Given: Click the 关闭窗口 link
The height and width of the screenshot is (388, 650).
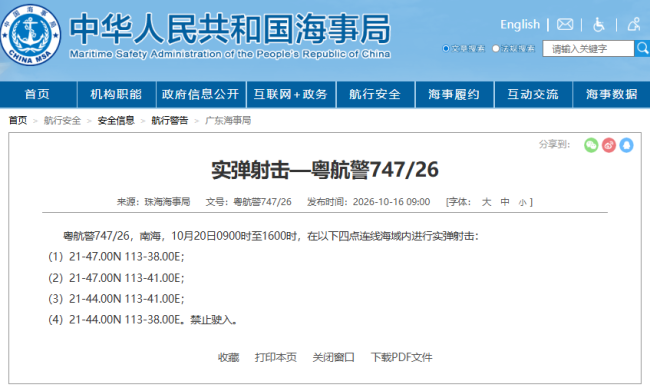Looking at the screenshot, I should pyautogui.click(x=333, y=357).
